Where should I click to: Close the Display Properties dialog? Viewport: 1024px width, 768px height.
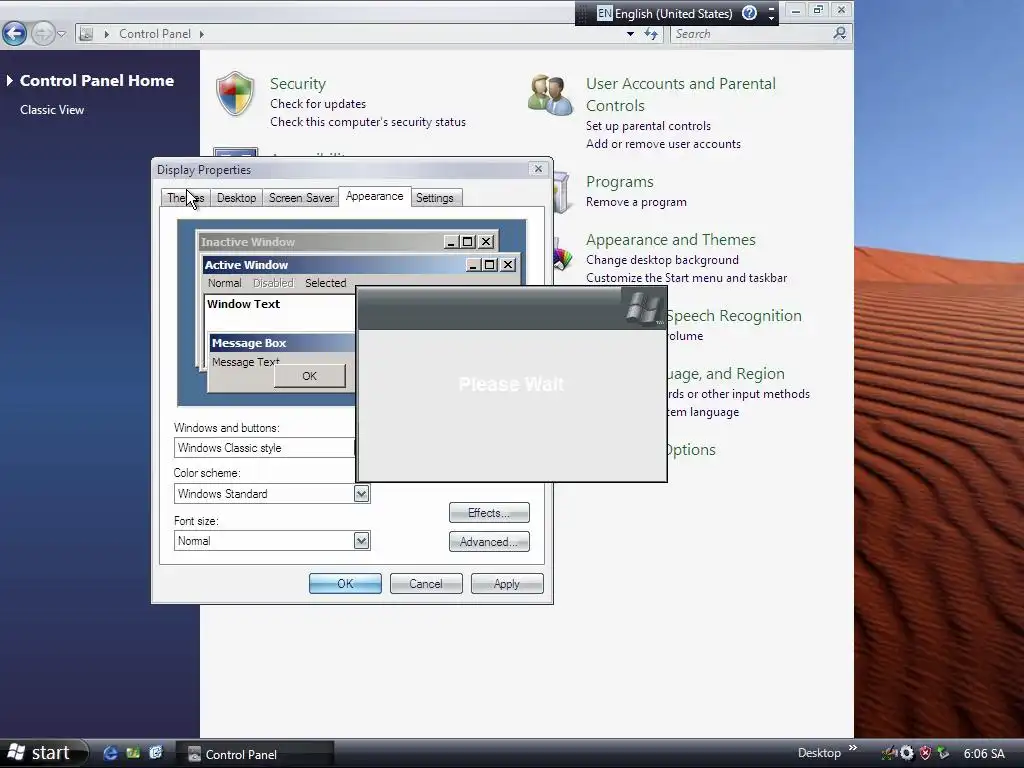click(538, 169)
